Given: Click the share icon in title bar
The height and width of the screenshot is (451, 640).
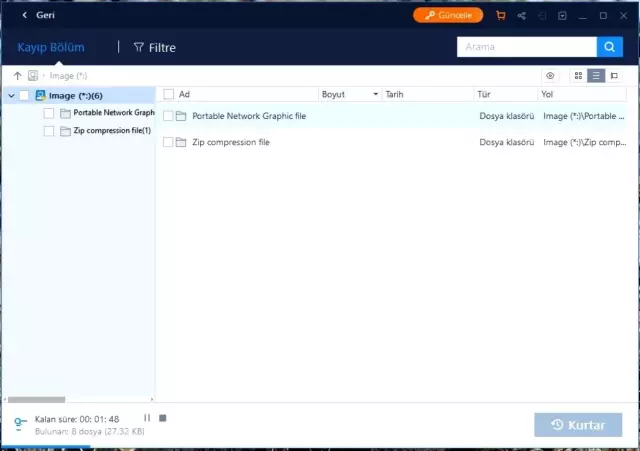Looking at the screenshot, I should (521, 16).
